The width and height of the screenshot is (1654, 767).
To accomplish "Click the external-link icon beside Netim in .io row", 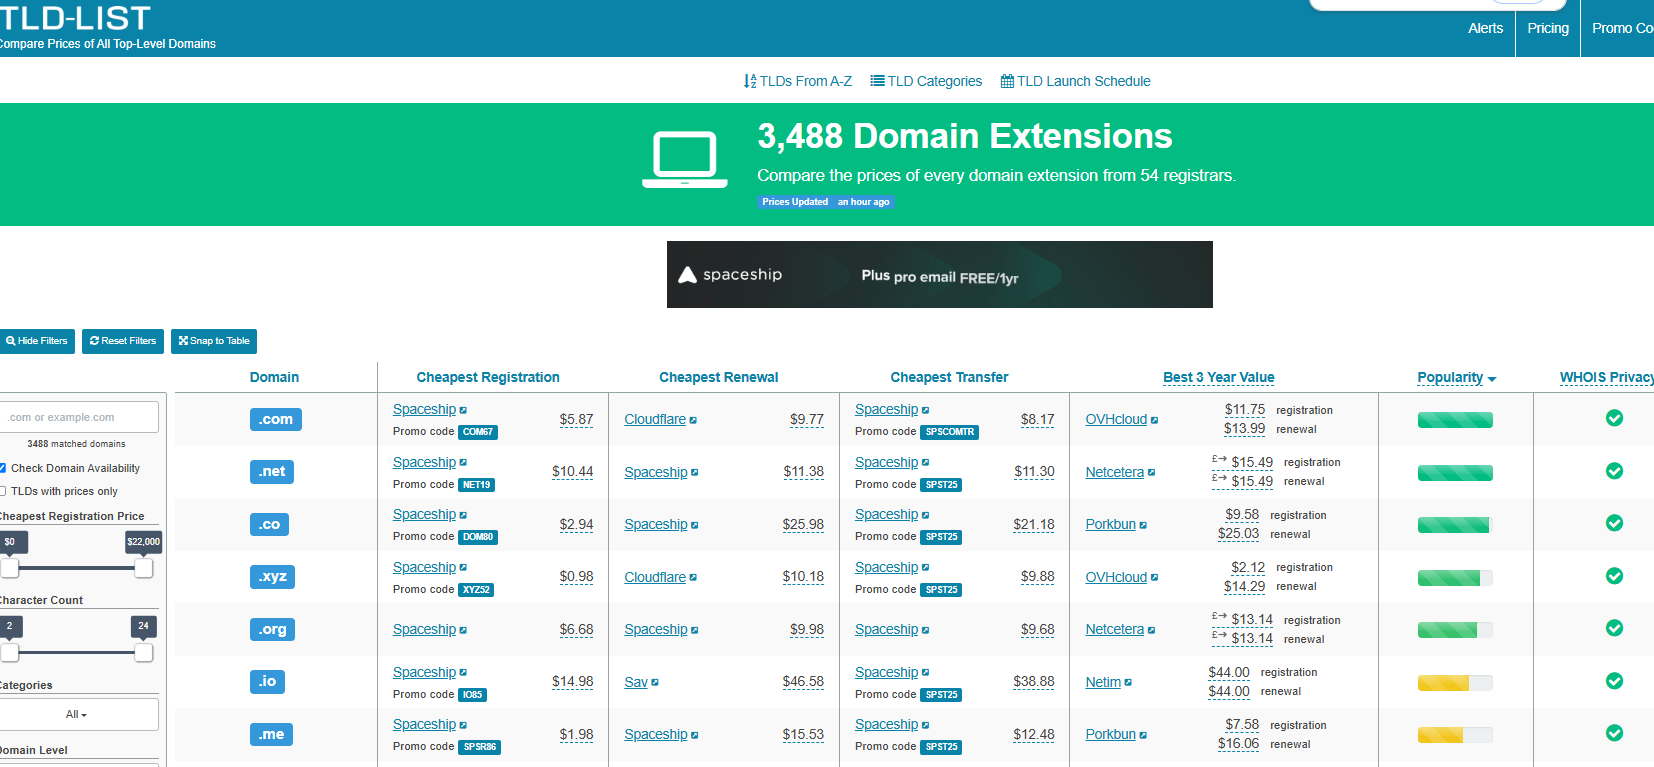I will 1128,683.
